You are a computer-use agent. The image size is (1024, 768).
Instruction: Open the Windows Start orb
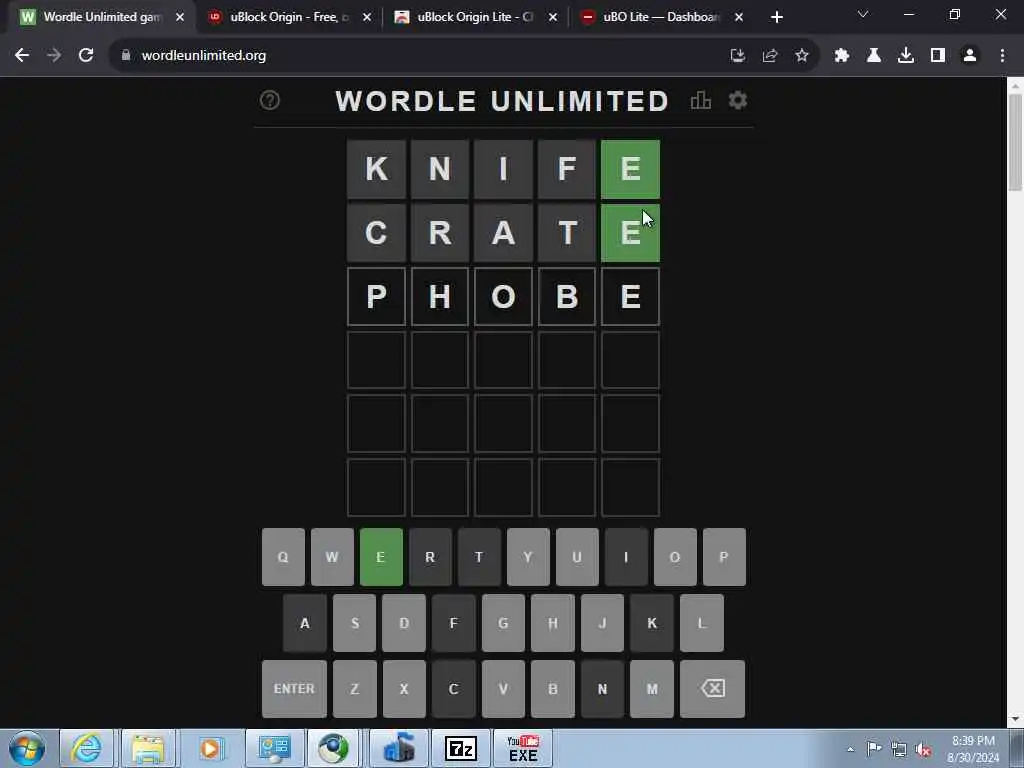tap(27, 748)
